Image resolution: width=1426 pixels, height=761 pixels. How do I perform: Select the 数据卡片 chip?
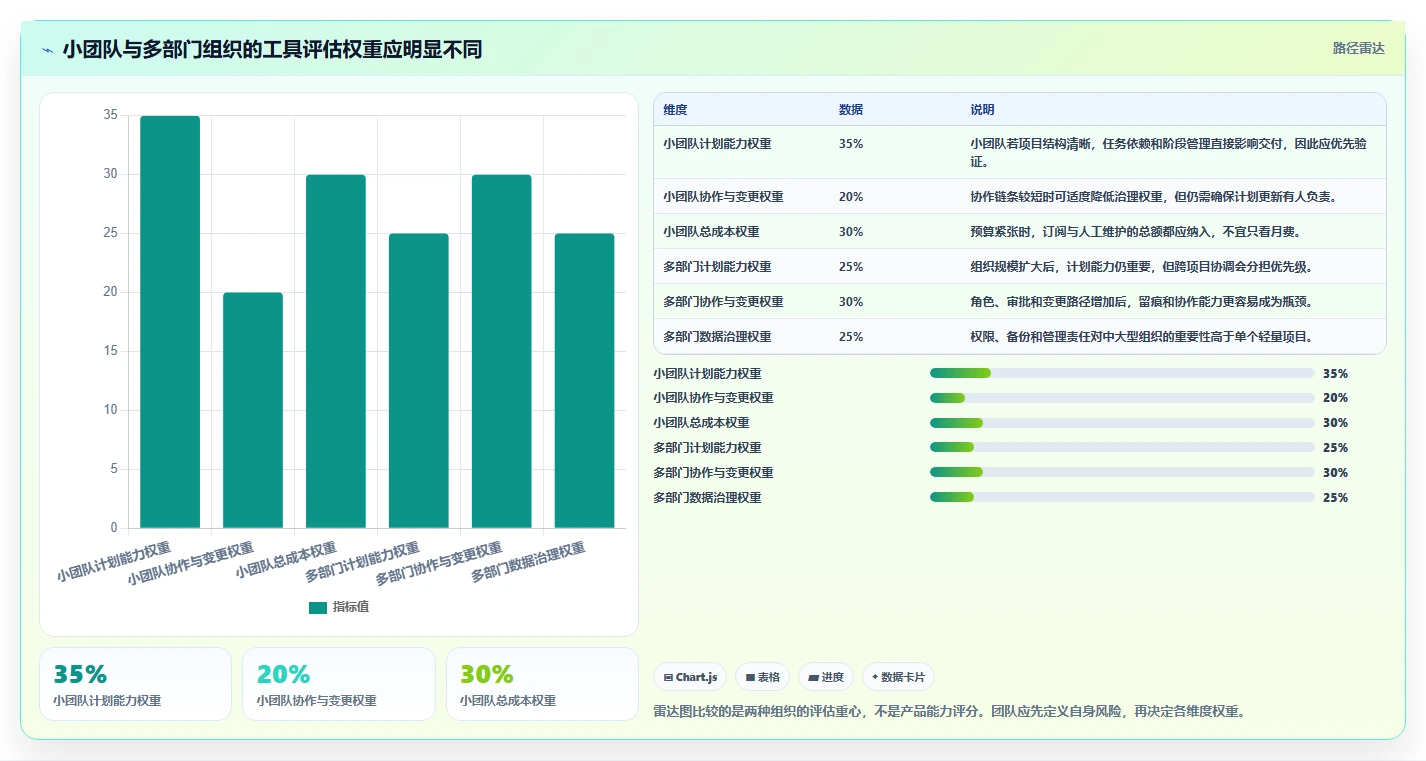tap(898, 677)
